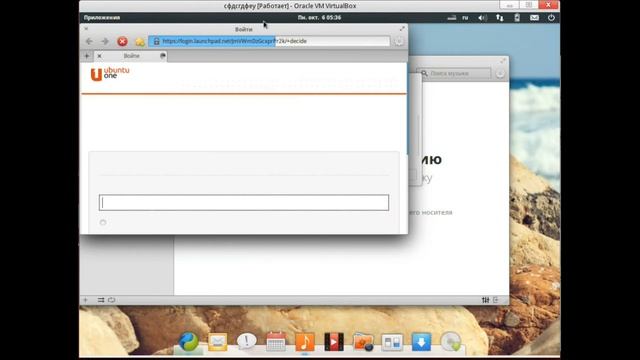Open the Calendar app from the dock

coord(276,342)
